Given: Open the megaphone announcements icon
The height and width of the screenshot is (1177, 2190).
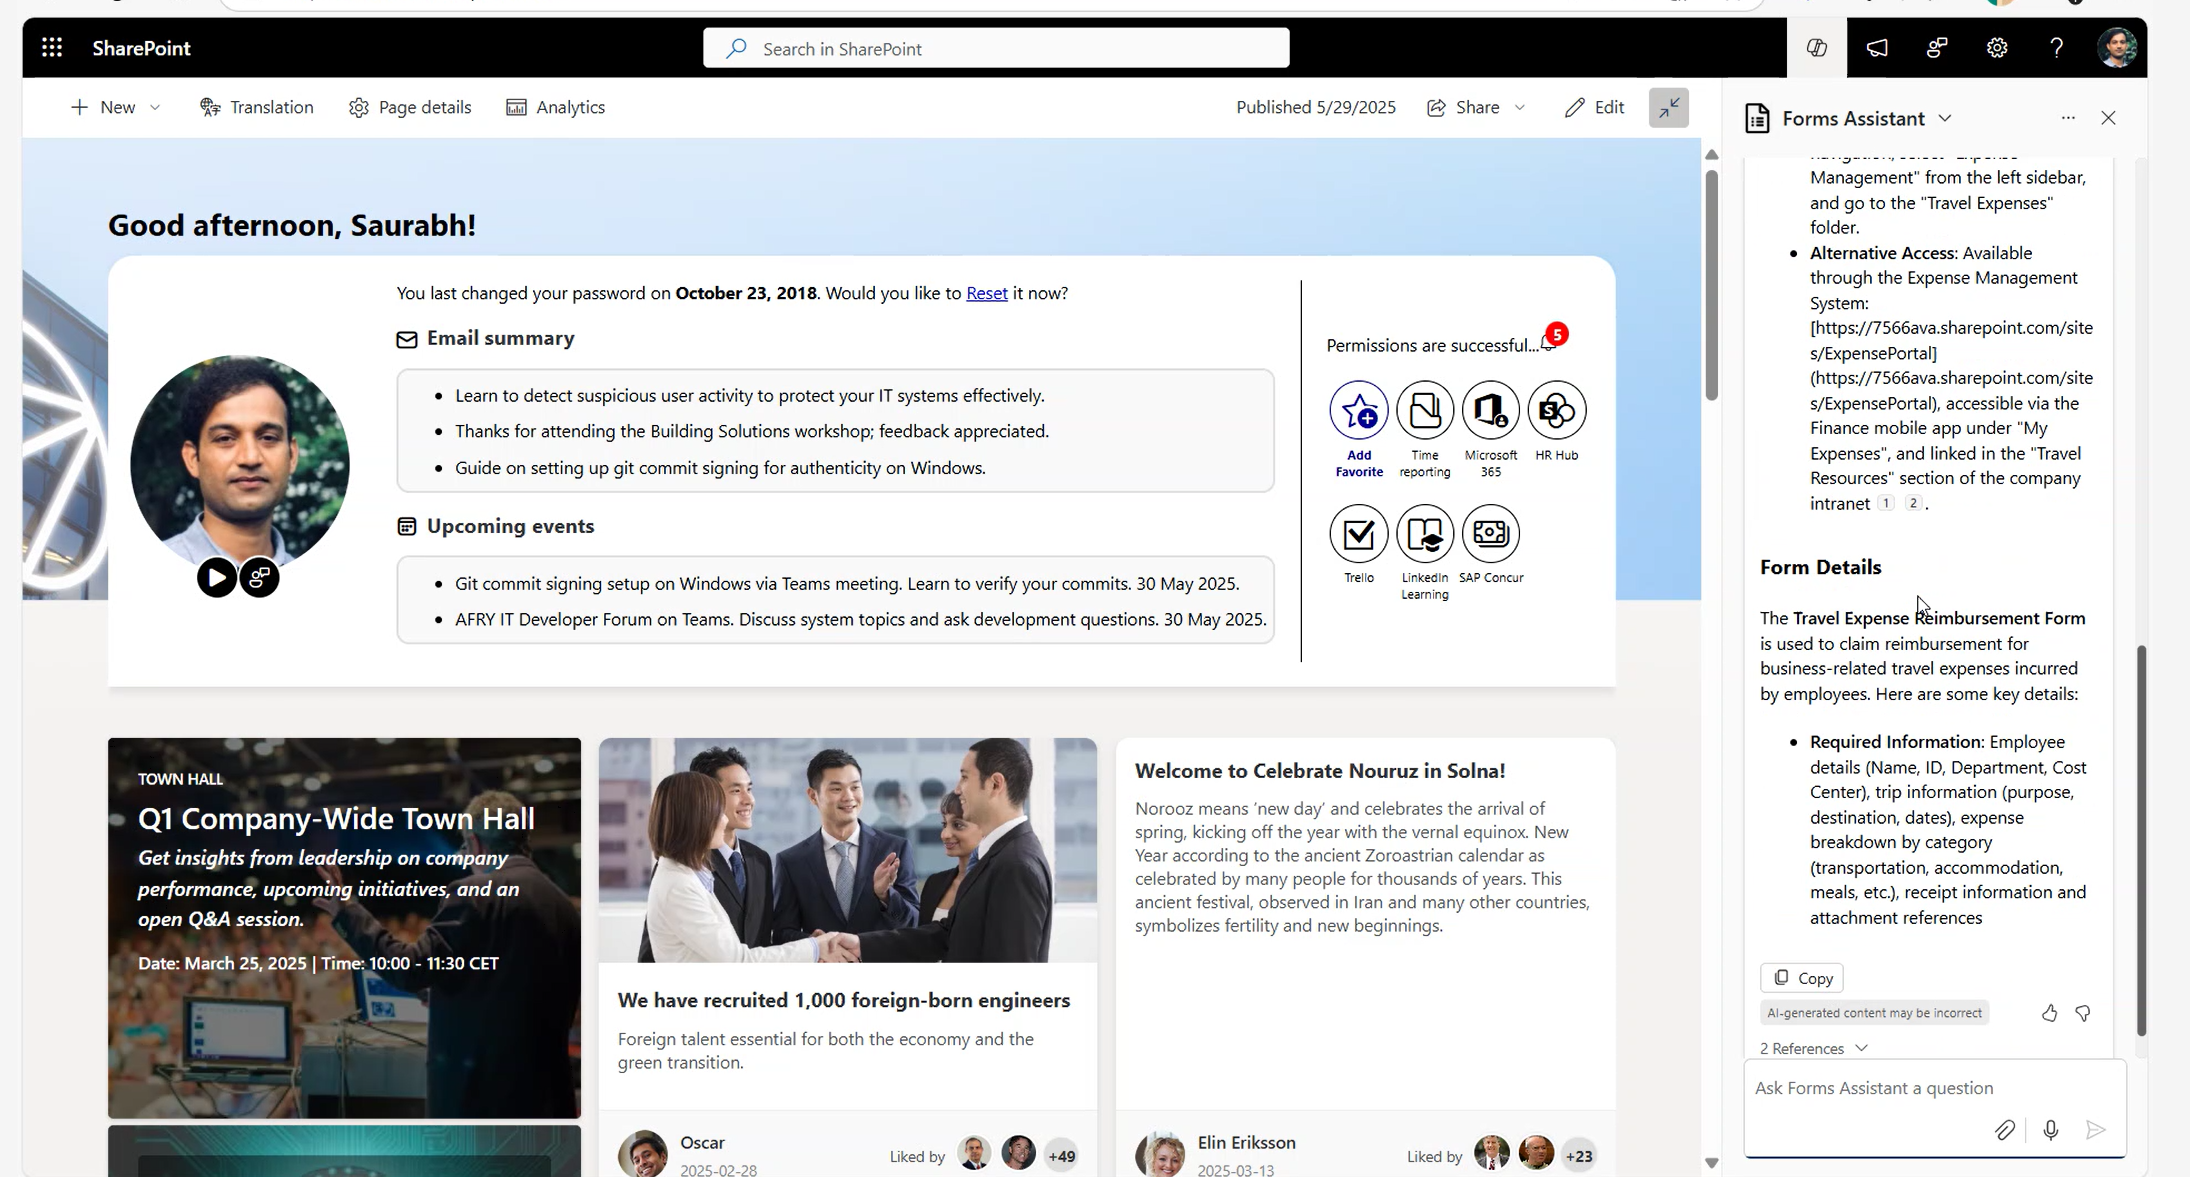Looking at the screenshot, I should point(1876,48).
